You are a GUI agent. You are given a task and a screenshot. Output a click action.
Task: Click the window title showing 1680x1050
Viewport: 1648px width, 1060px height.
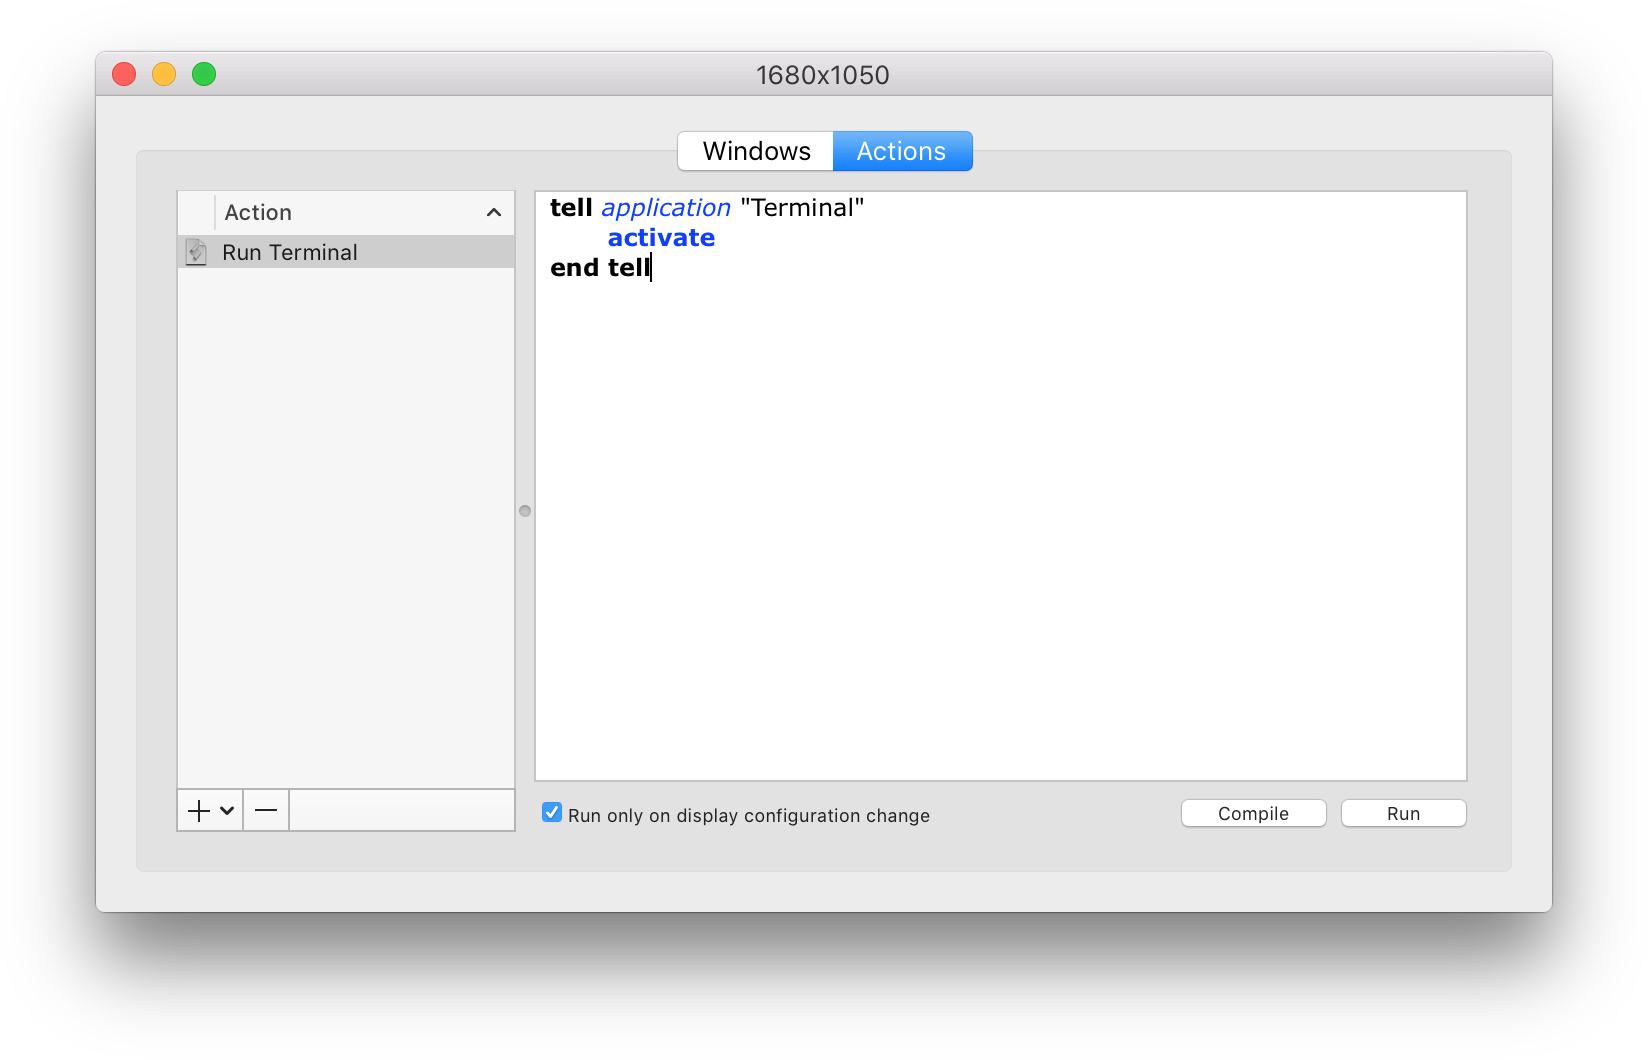click(x=822, y=74)
